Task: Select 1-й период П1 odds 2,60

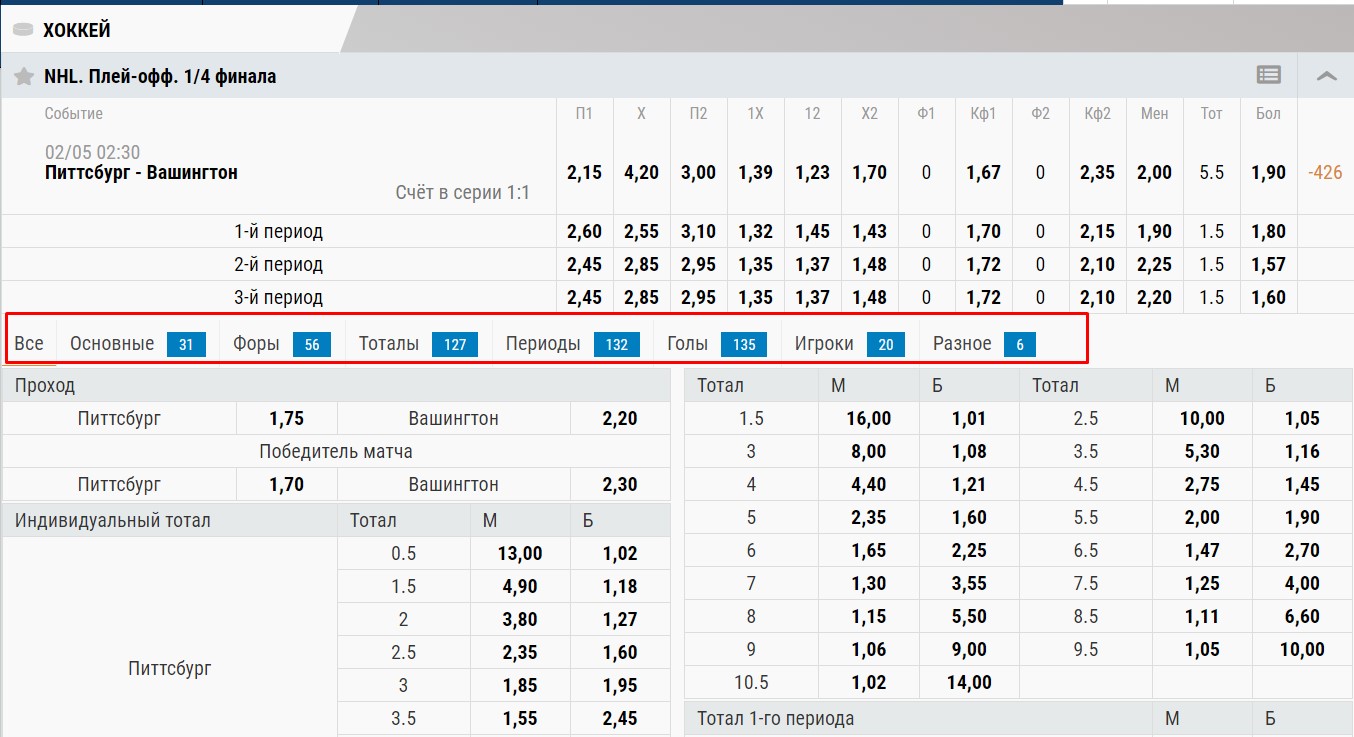Action: point(584,231)
